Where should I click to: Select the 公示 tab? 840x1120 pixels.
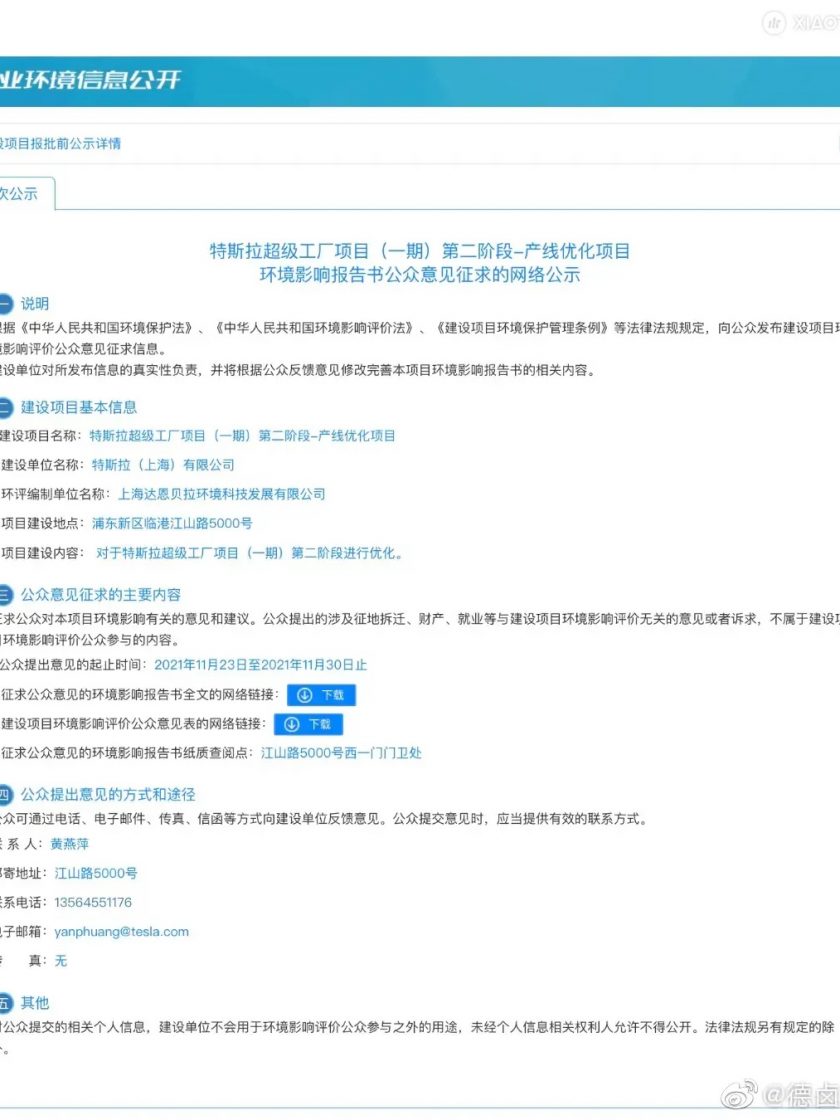24,194
